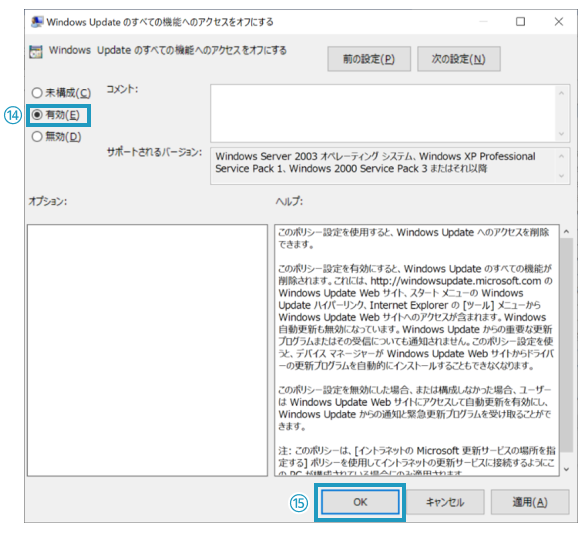Click the comment box scroll up arrow

point(561,93)
